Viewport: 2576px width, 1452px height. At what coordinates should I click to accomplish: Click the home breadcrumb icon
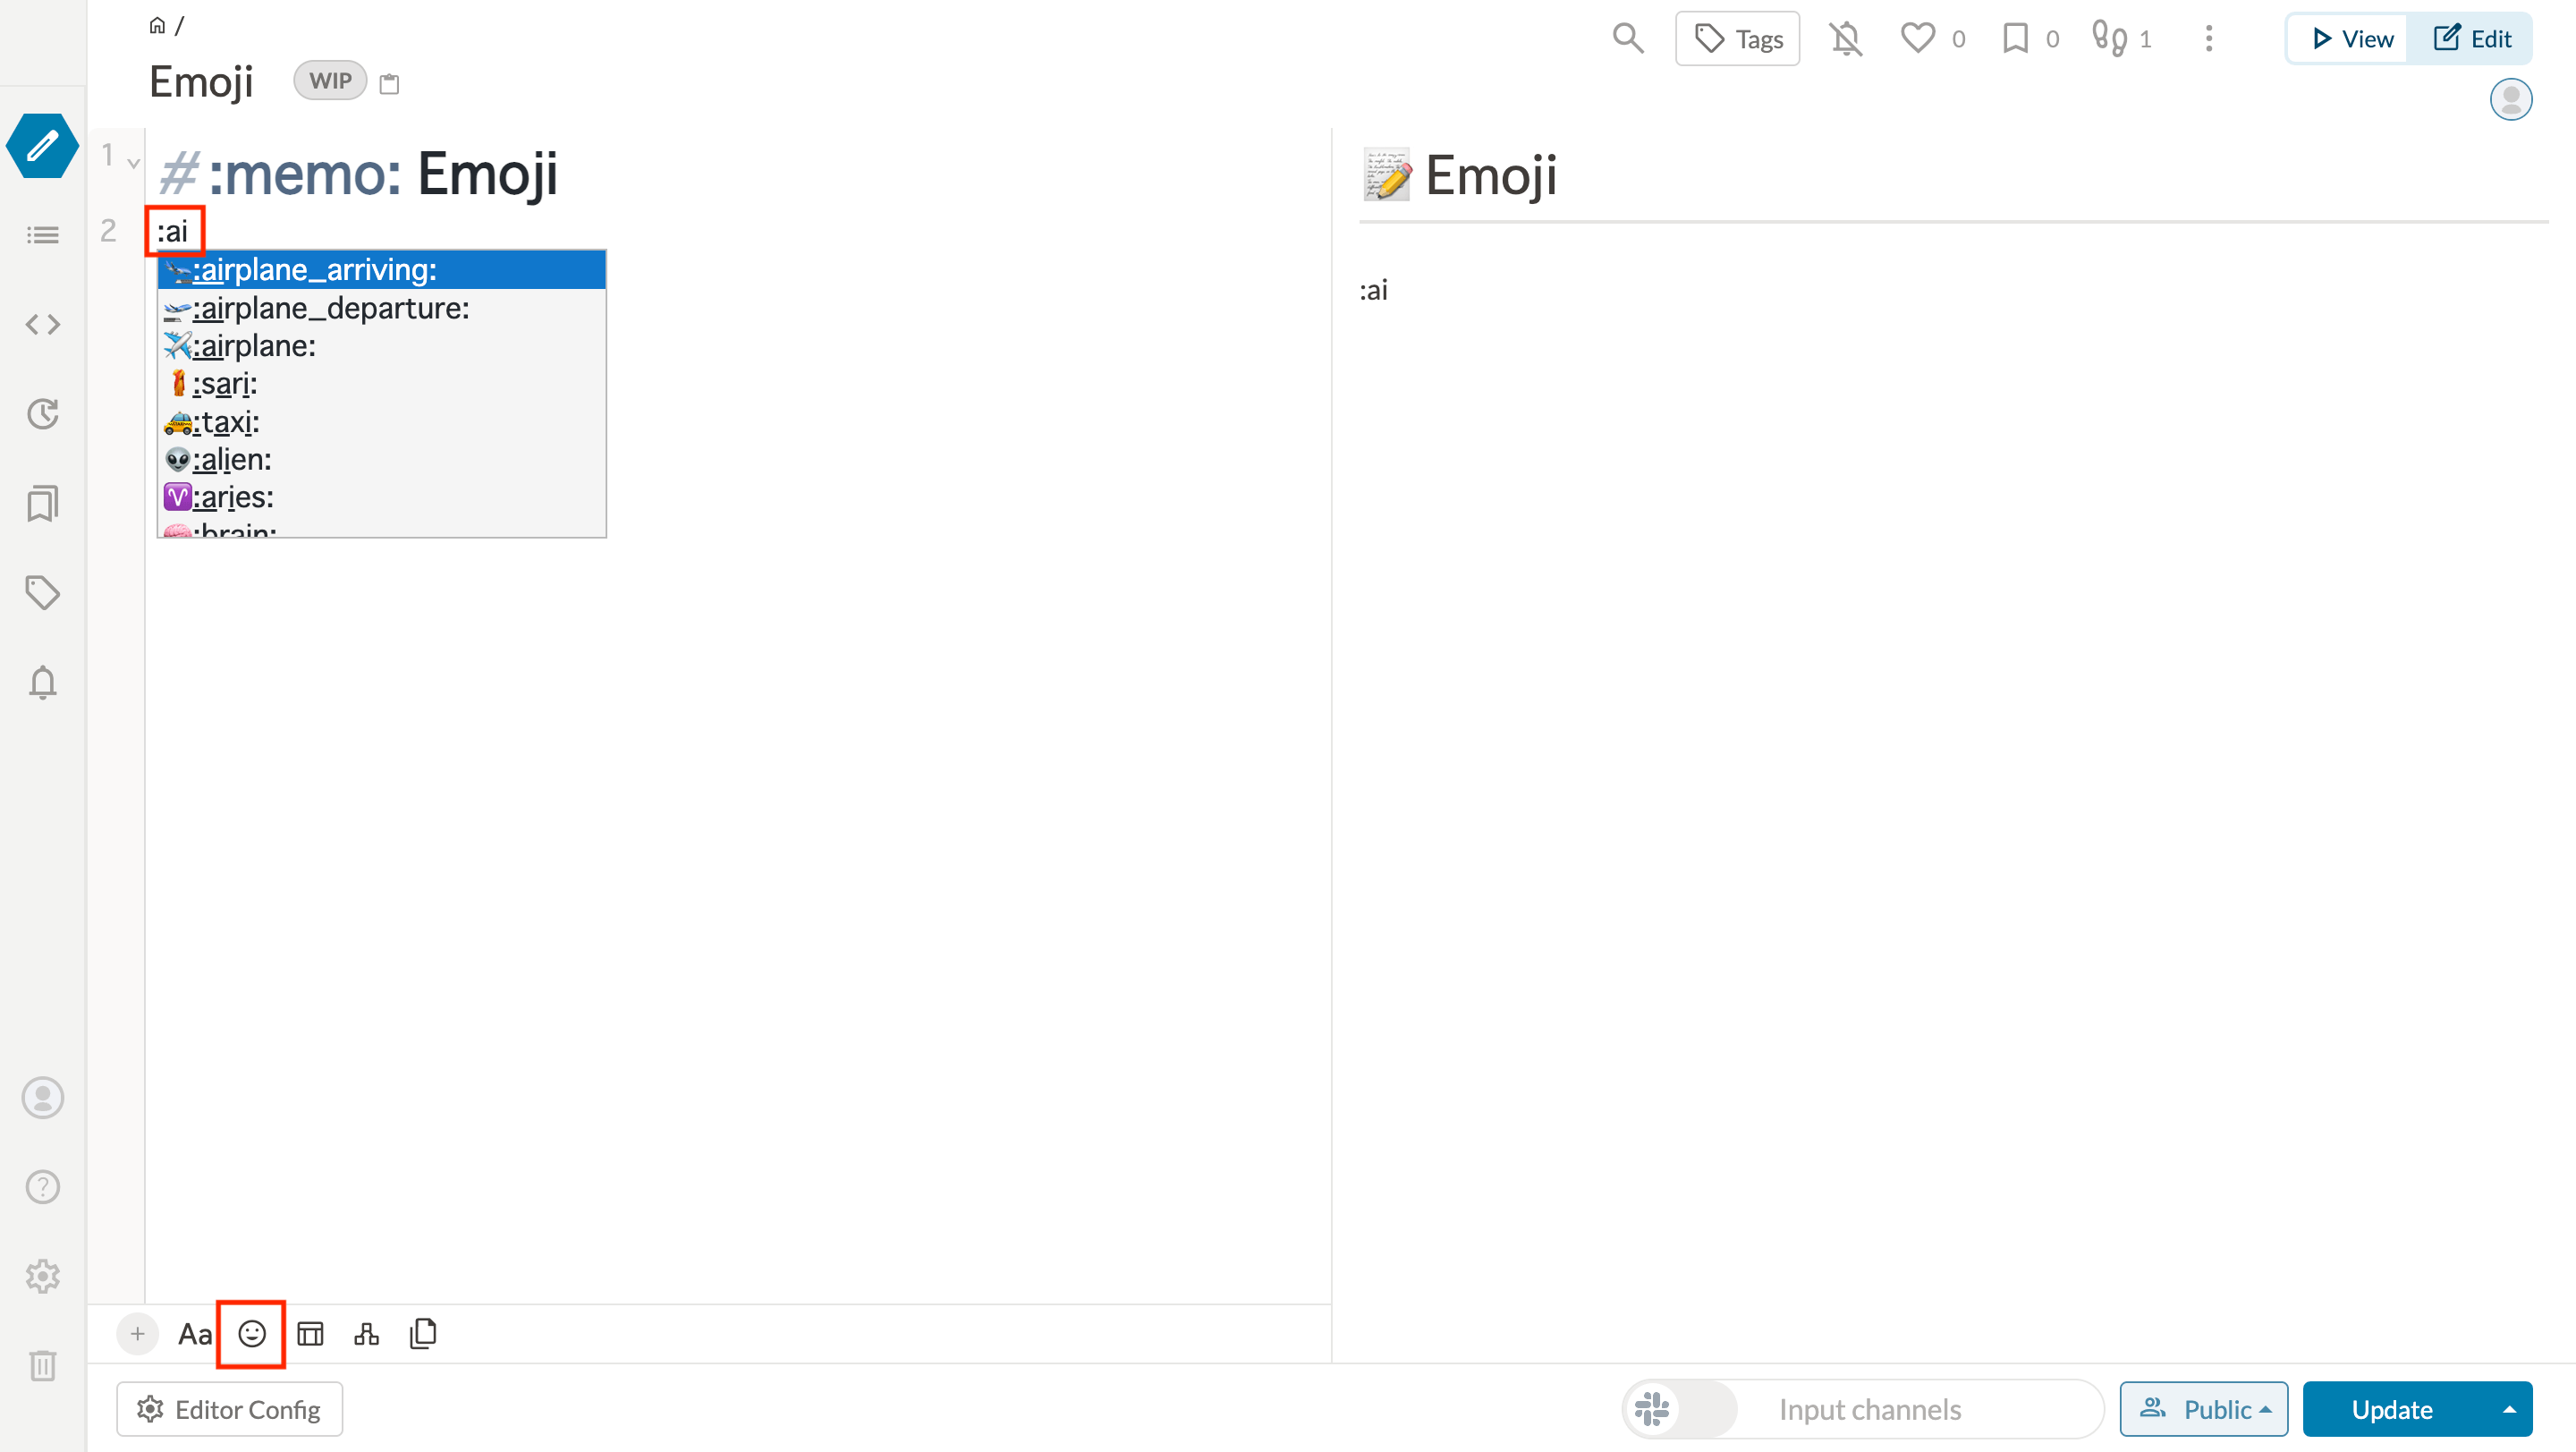click(x=157, y=25)
